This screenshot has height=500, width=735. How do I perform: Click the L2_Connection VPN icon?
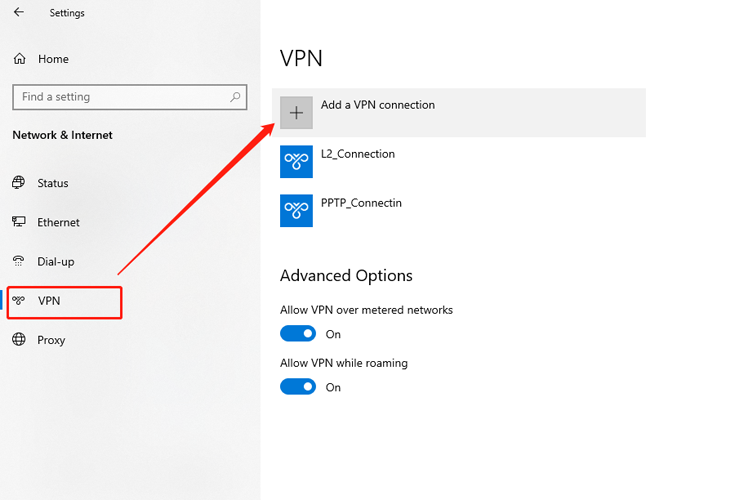tap(296, 162)
